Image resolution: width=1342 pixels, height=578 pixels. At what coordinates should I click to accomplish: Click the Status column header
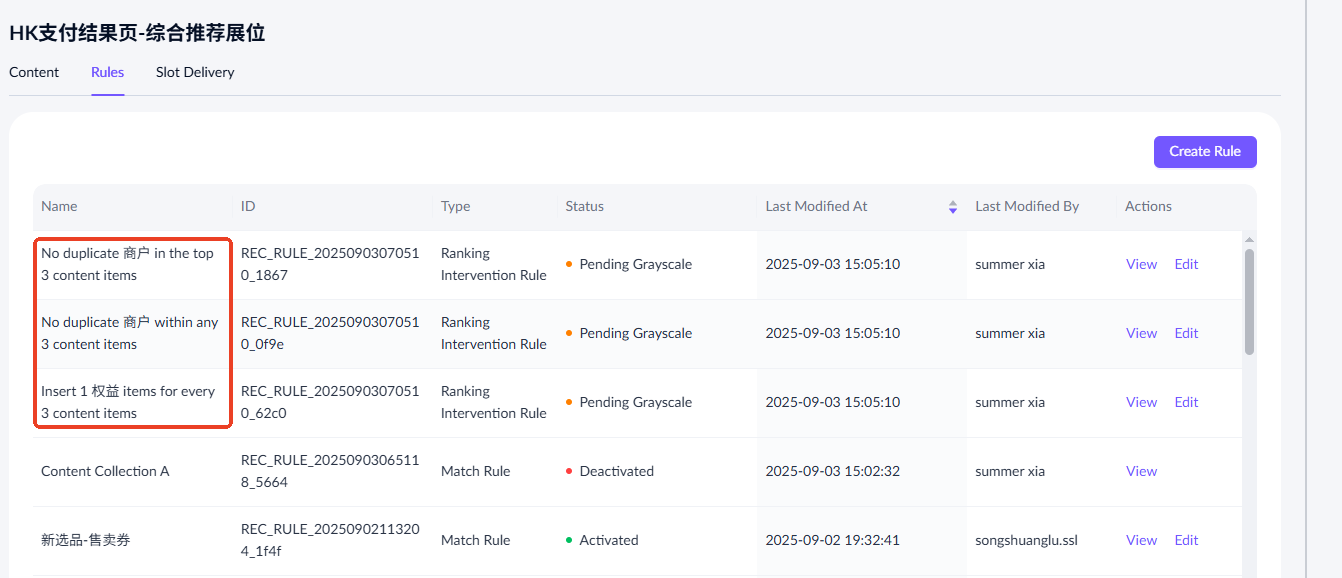pyautogui.click(x=584, y=206)
